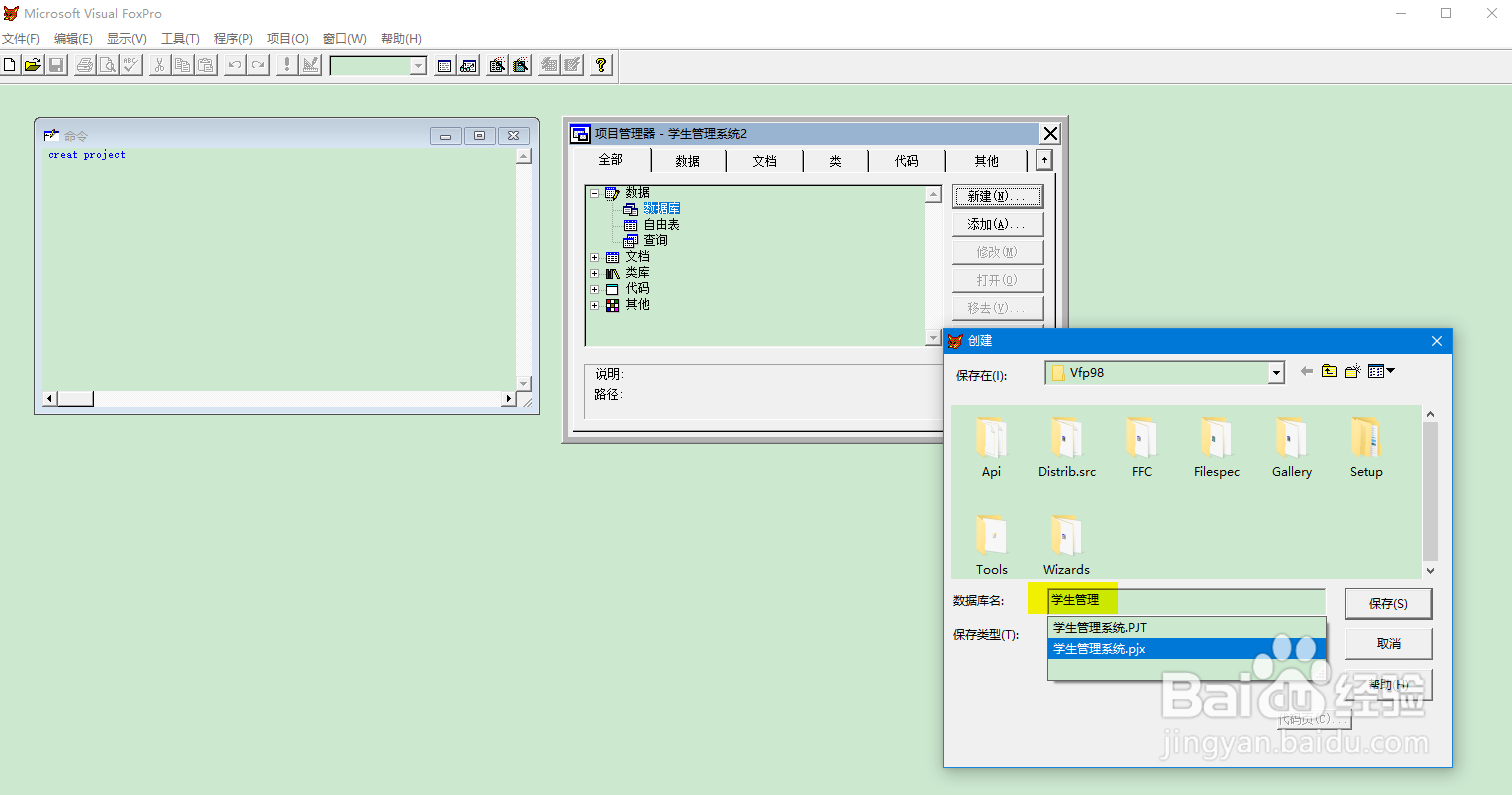Click the up-arrow collapse button beside tabs
Screen dimensions: 1512x795
[x=1044, y=160]
